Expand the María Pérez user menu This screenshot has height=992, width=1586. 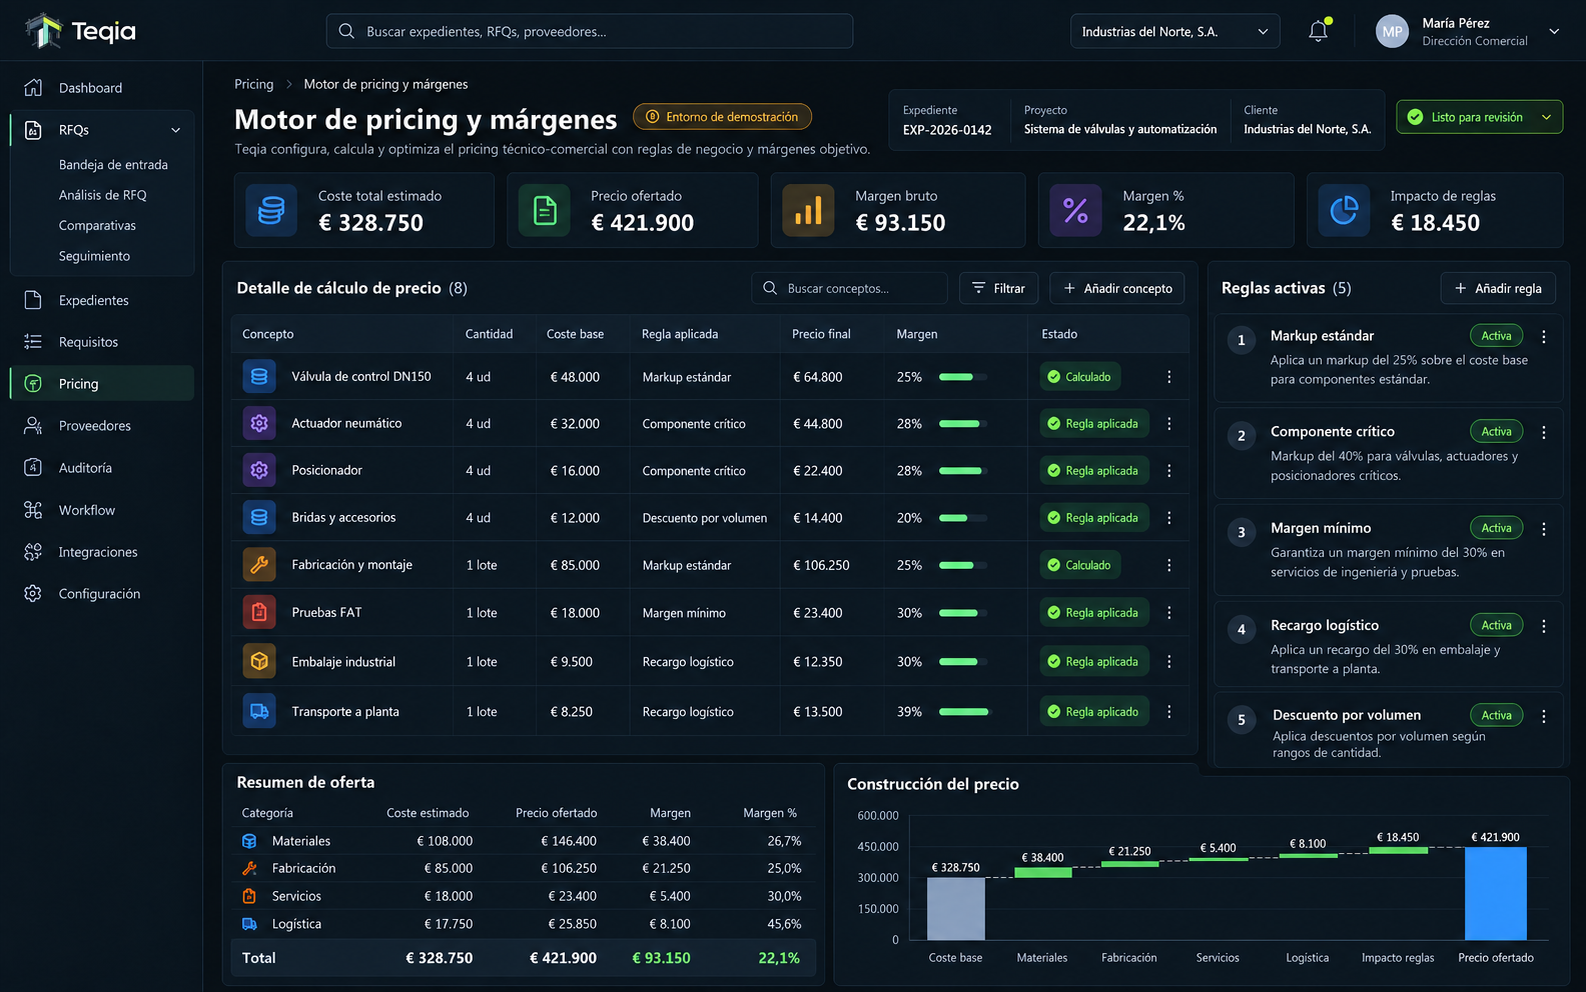click(x=1554, y=31)
